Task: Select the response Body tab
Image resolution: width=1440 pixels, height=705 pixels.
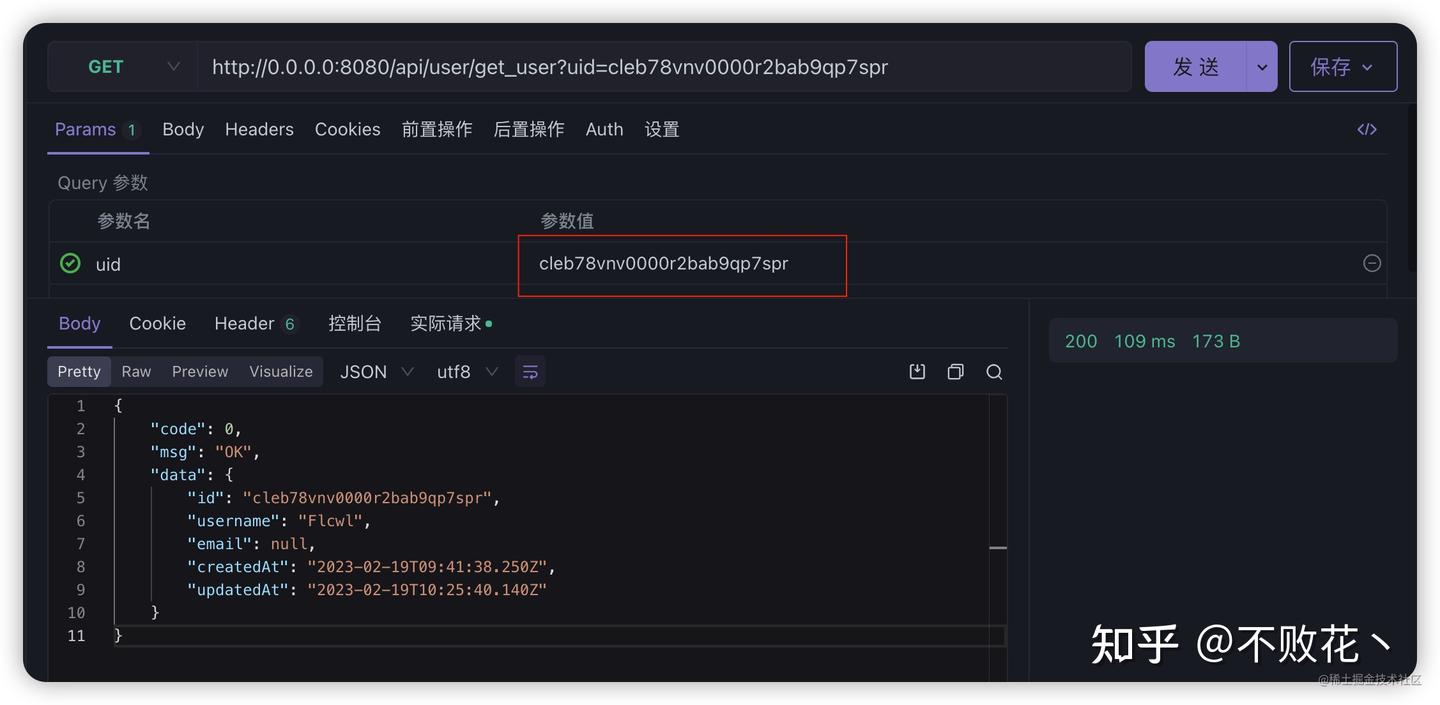Action: pos(79,324)
